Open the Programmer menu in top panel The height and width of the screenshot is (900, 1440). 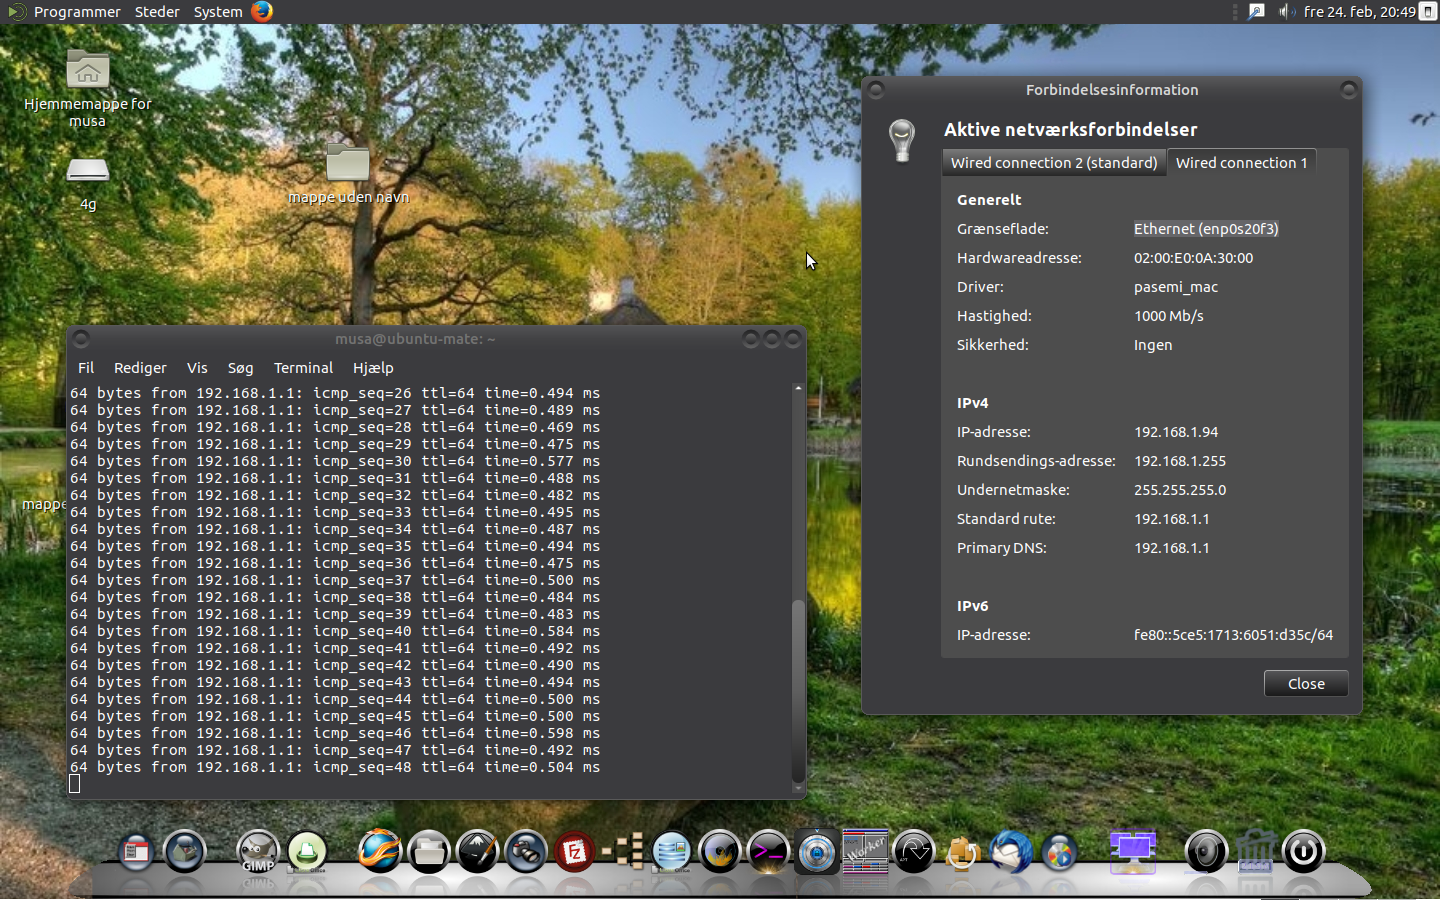click(x=77, y=11)
